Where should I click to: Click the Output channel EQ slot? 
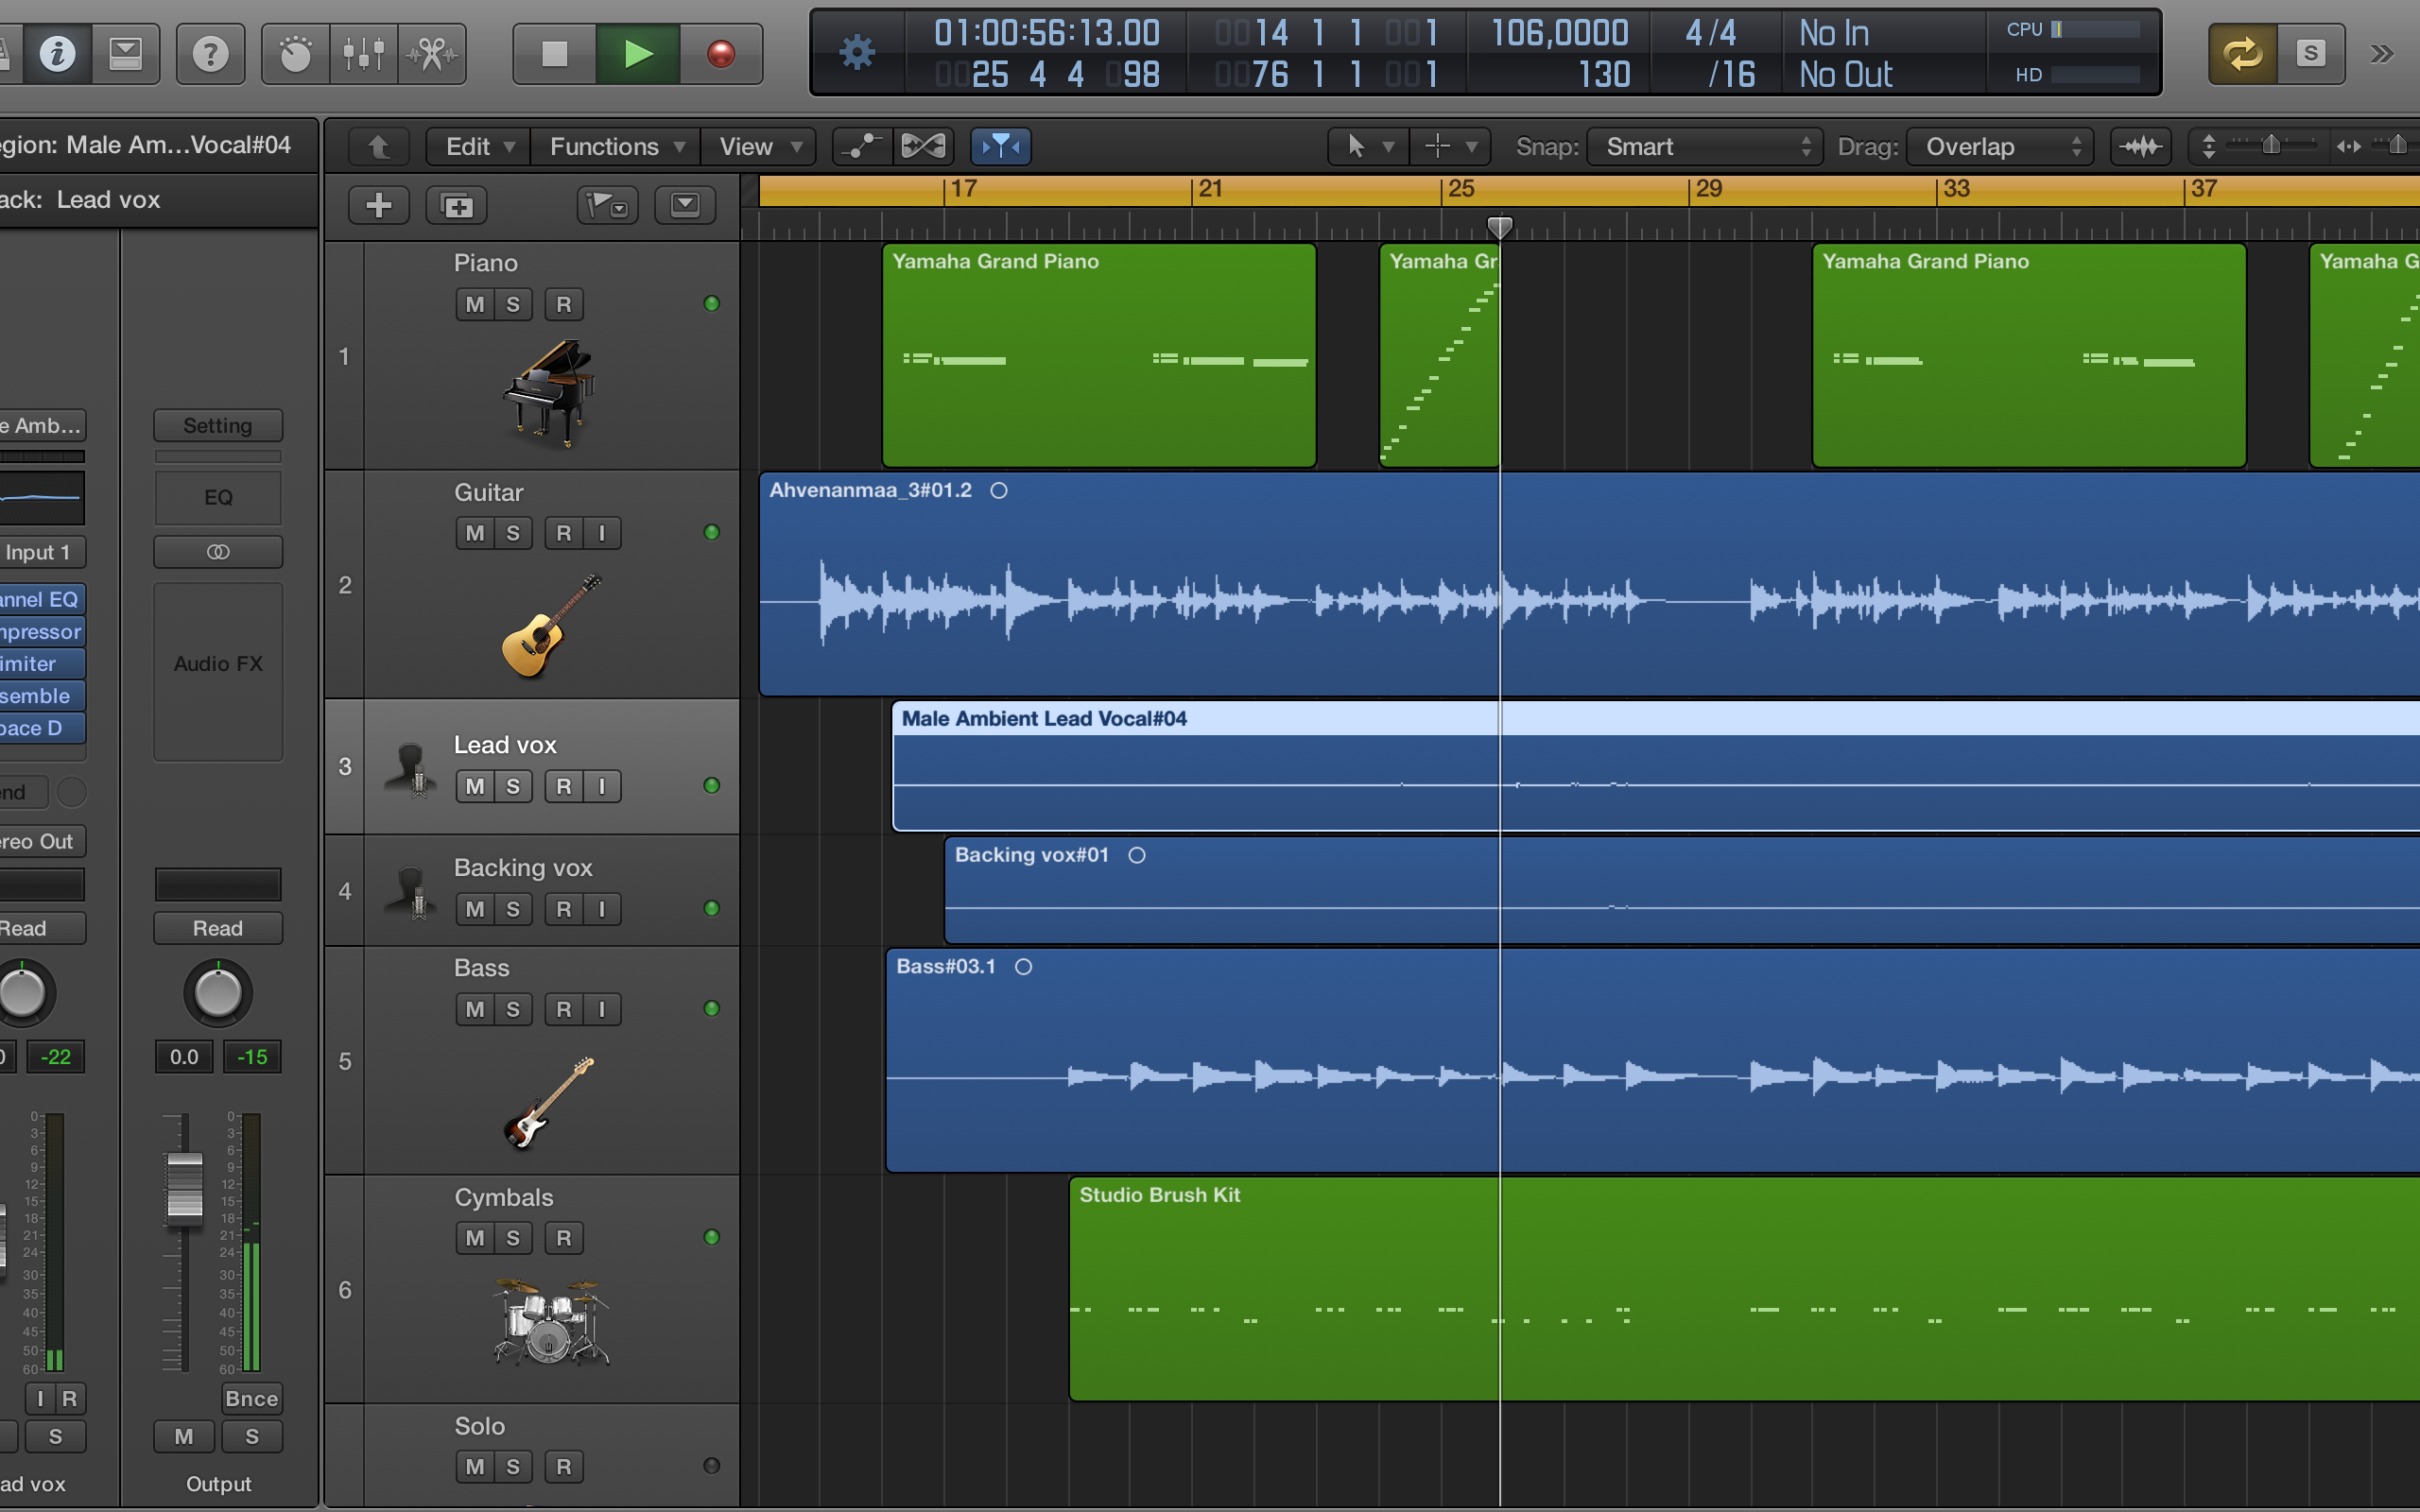click(218, 498)
